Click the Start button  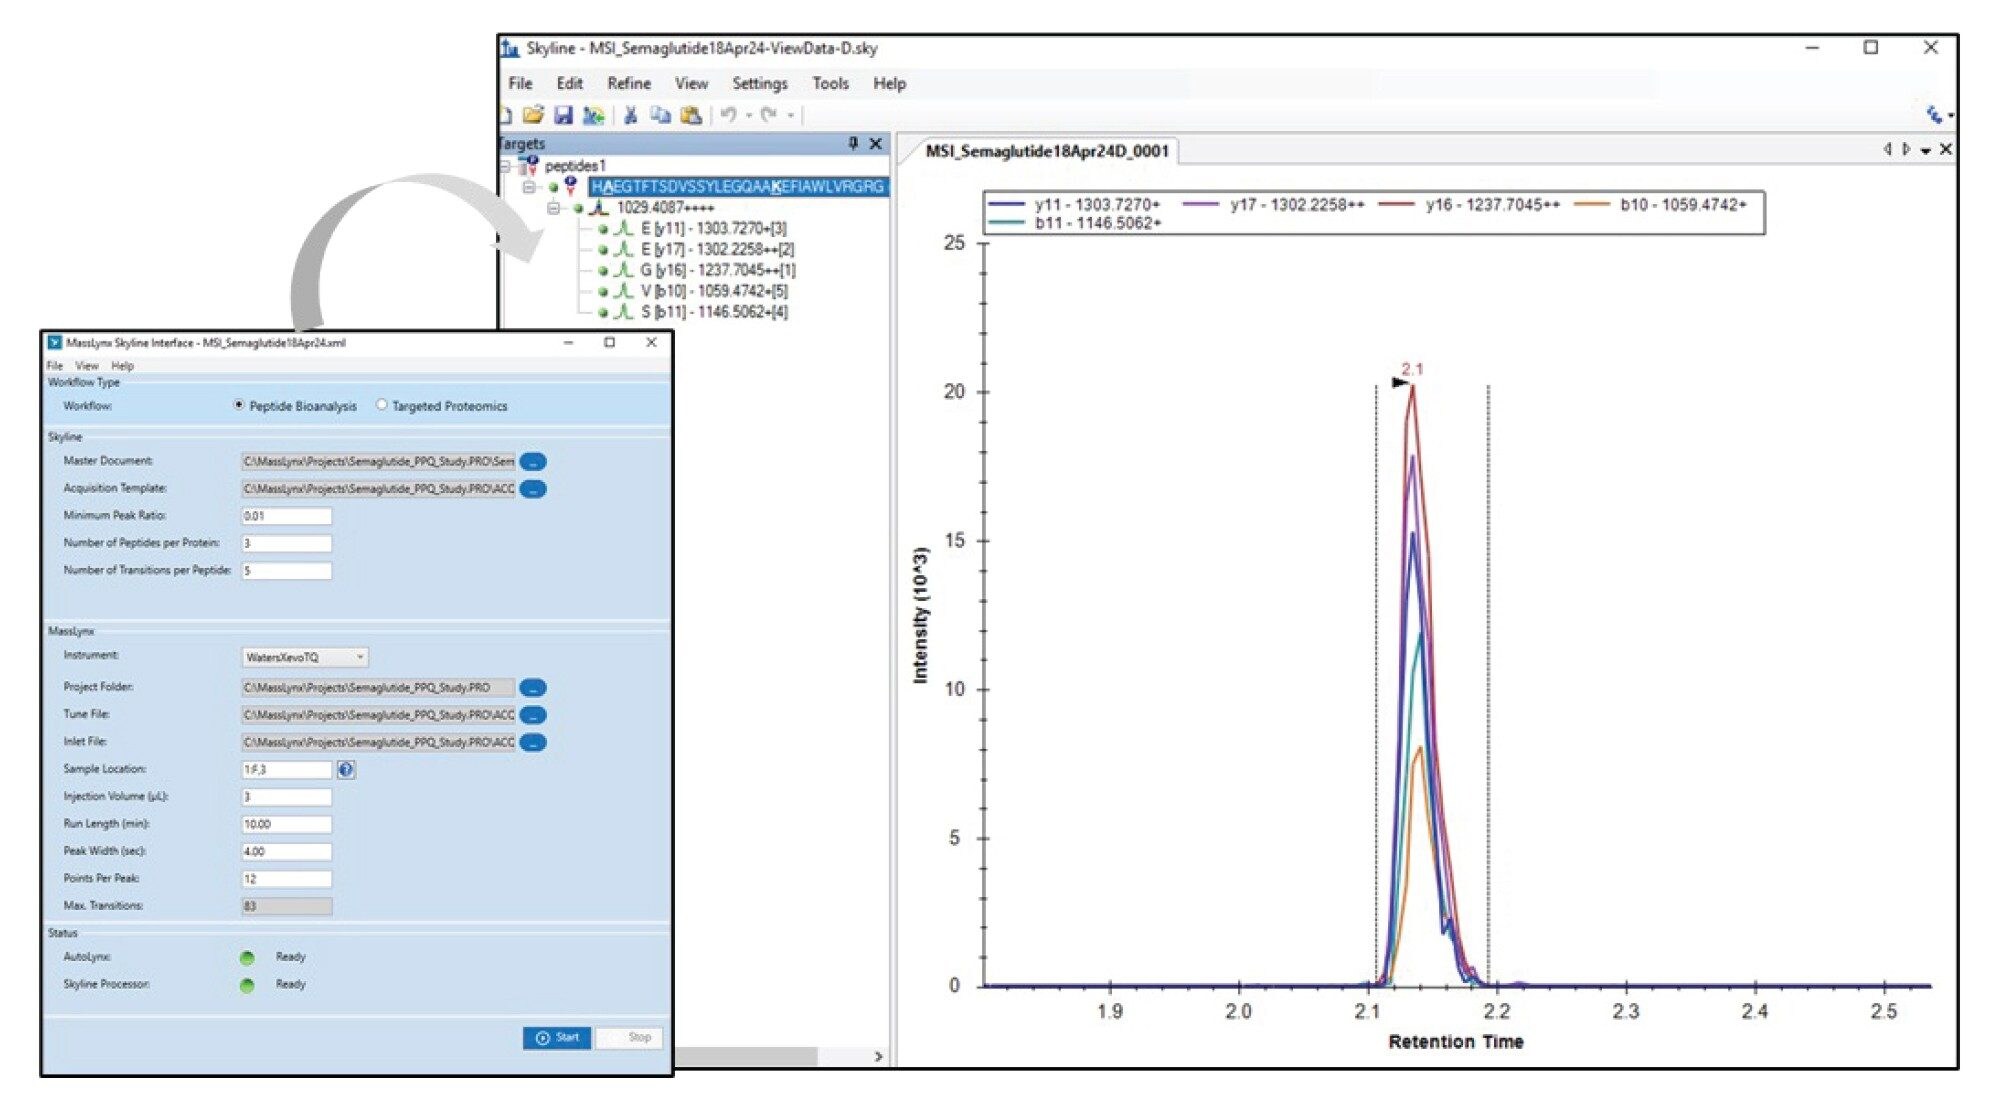tap(557, 1038)
